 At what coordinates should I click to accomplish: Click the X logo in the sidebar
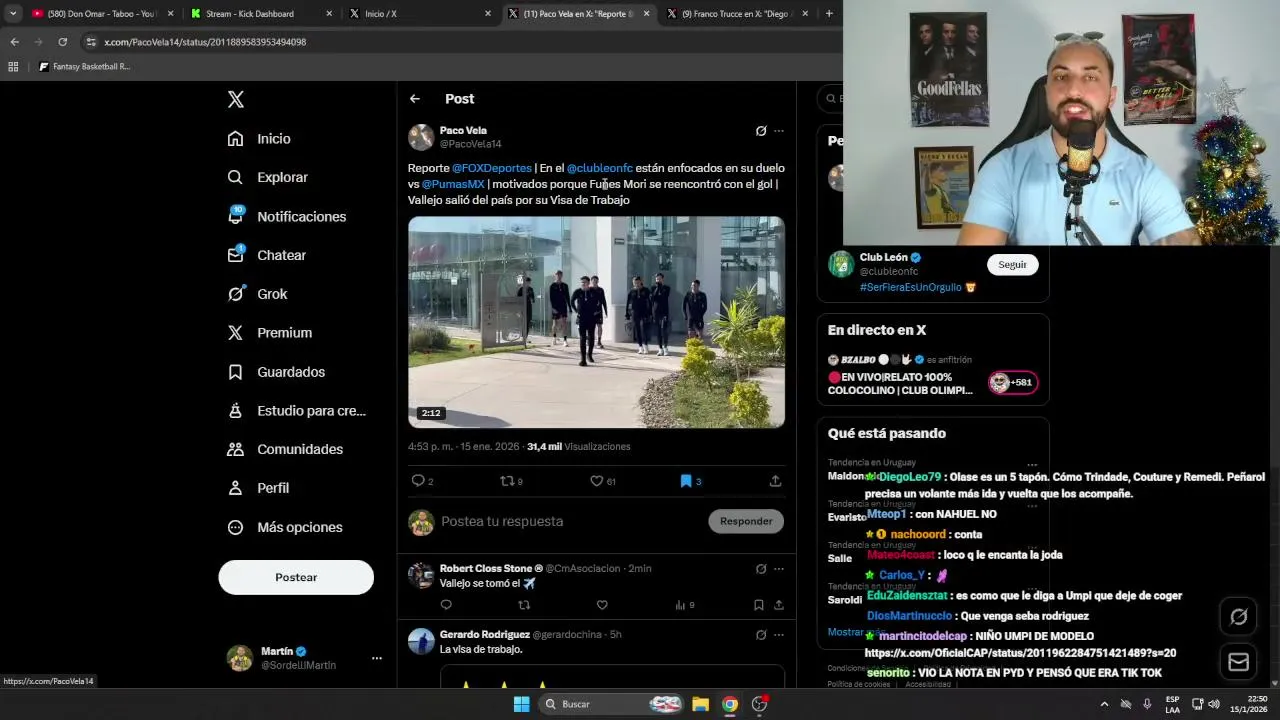pos(236,99)
